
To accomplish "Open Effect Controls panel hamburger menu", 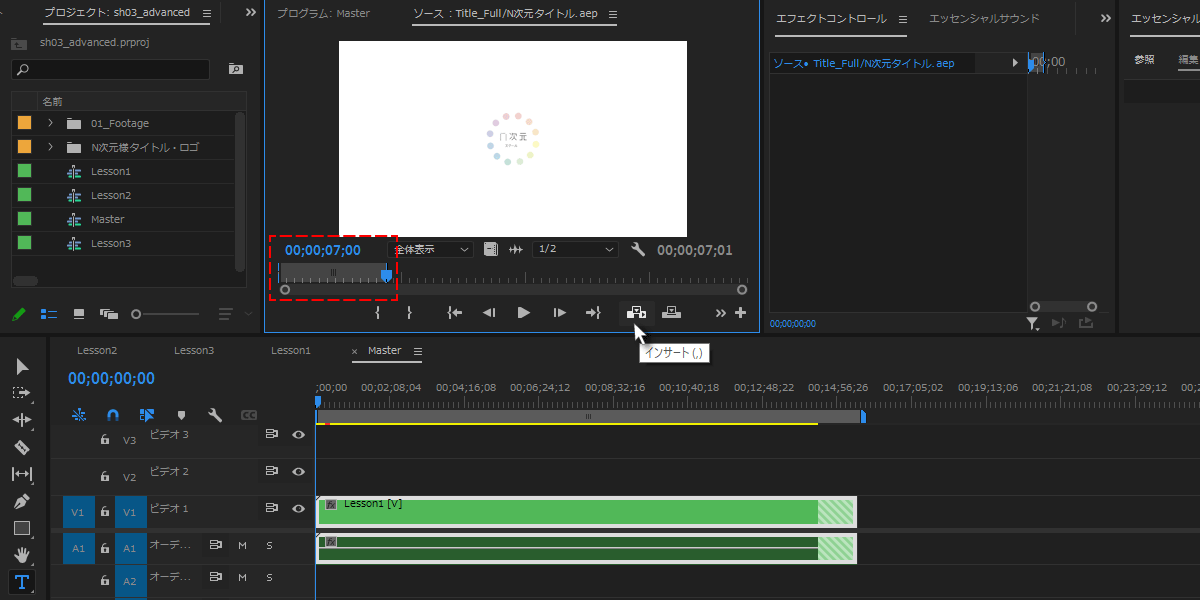I will pyautogui.click(x=902, y=18).
